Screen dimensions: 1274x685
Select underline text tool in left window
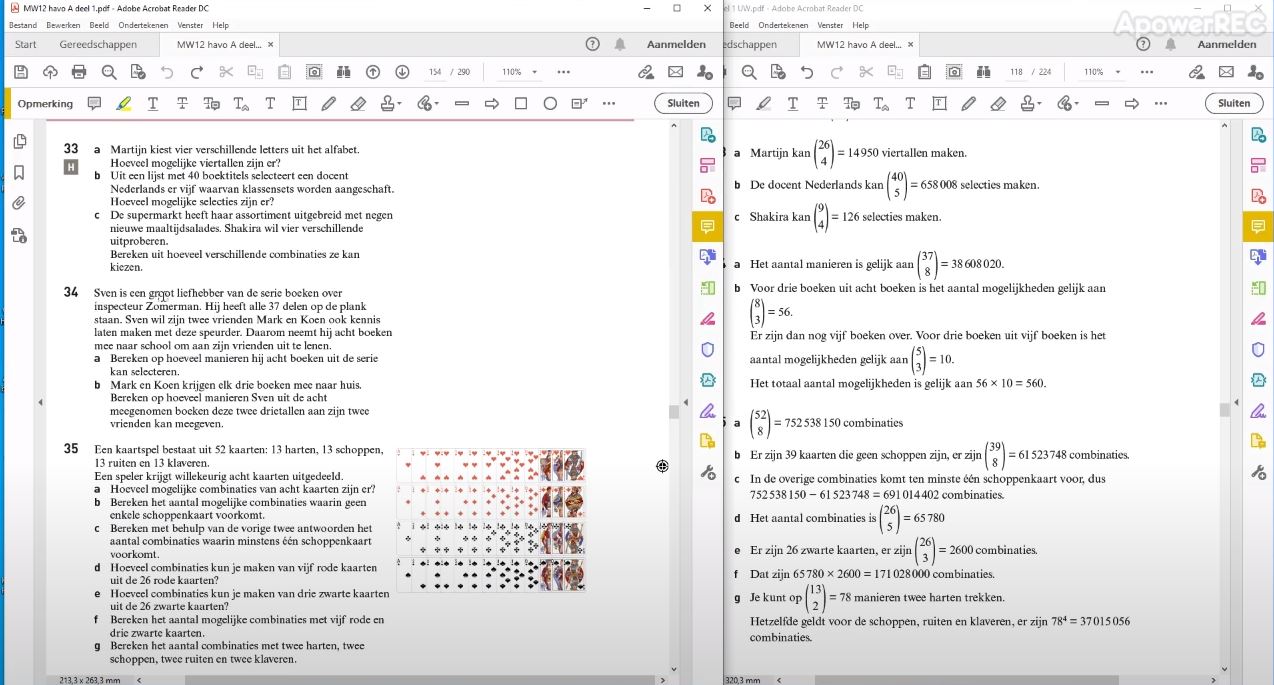[153, 103]
